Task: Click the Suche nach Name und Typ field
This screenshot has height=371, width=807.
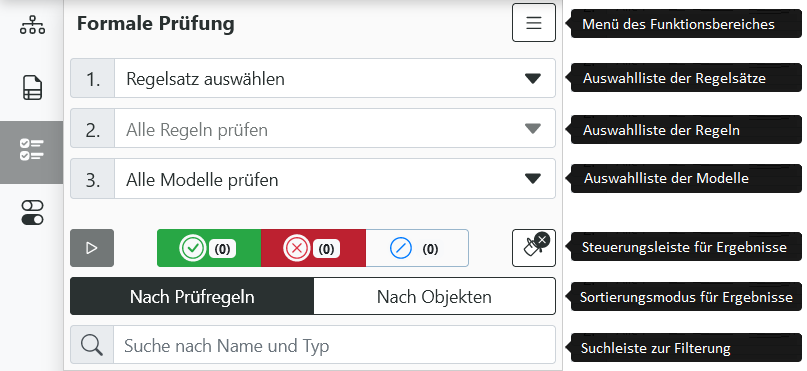Action: pyautogui.click(x=335, y=345)
